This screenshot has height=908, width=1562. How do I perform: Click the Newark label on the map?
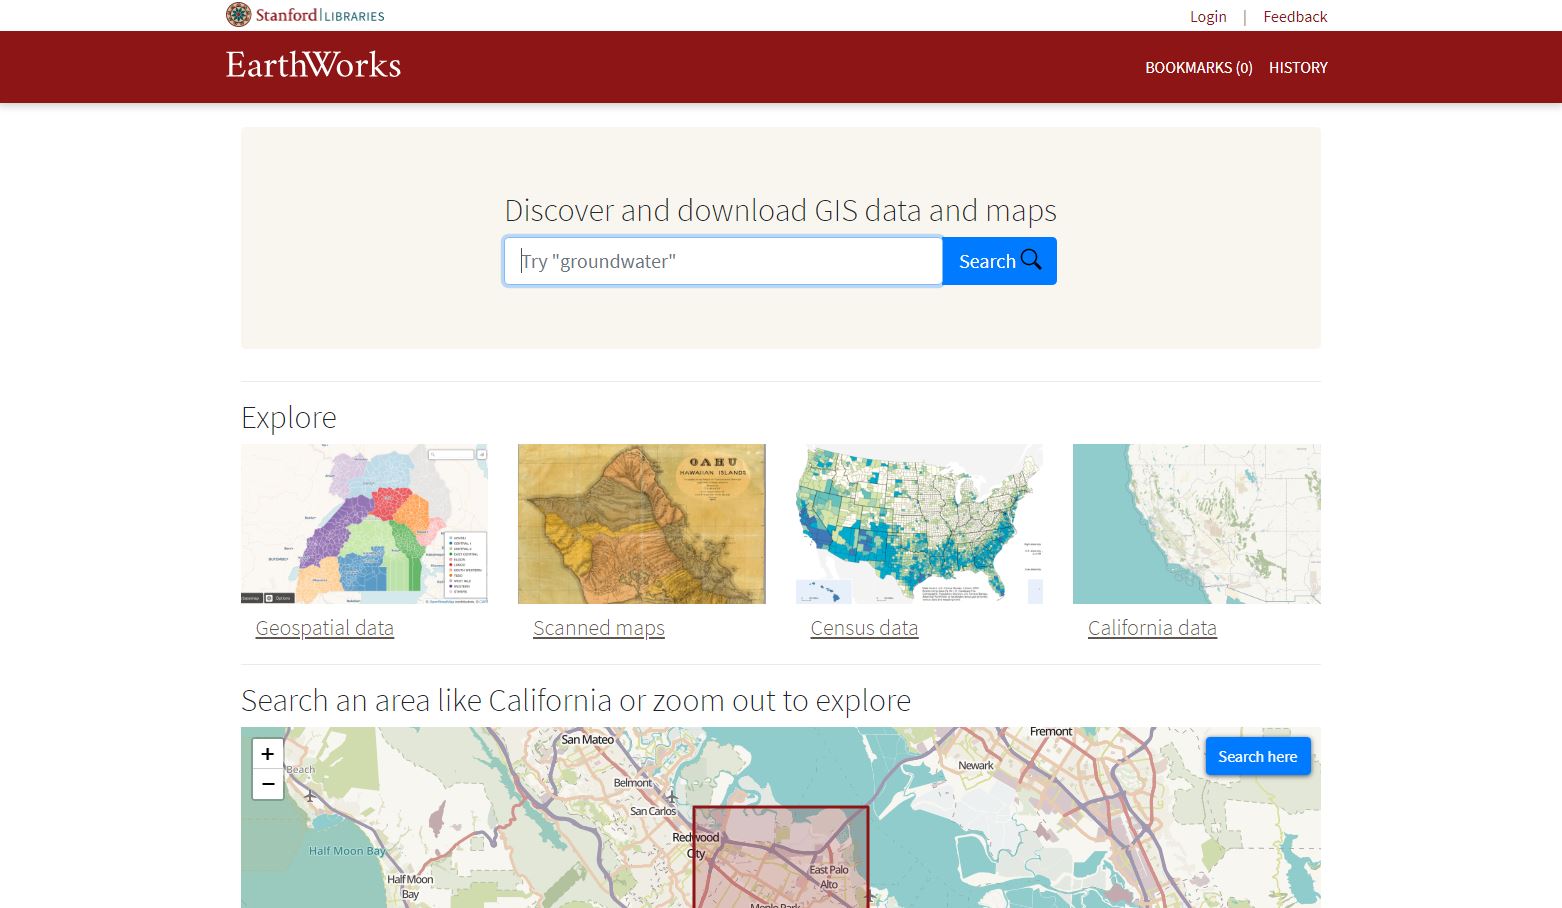pos(976,766)
